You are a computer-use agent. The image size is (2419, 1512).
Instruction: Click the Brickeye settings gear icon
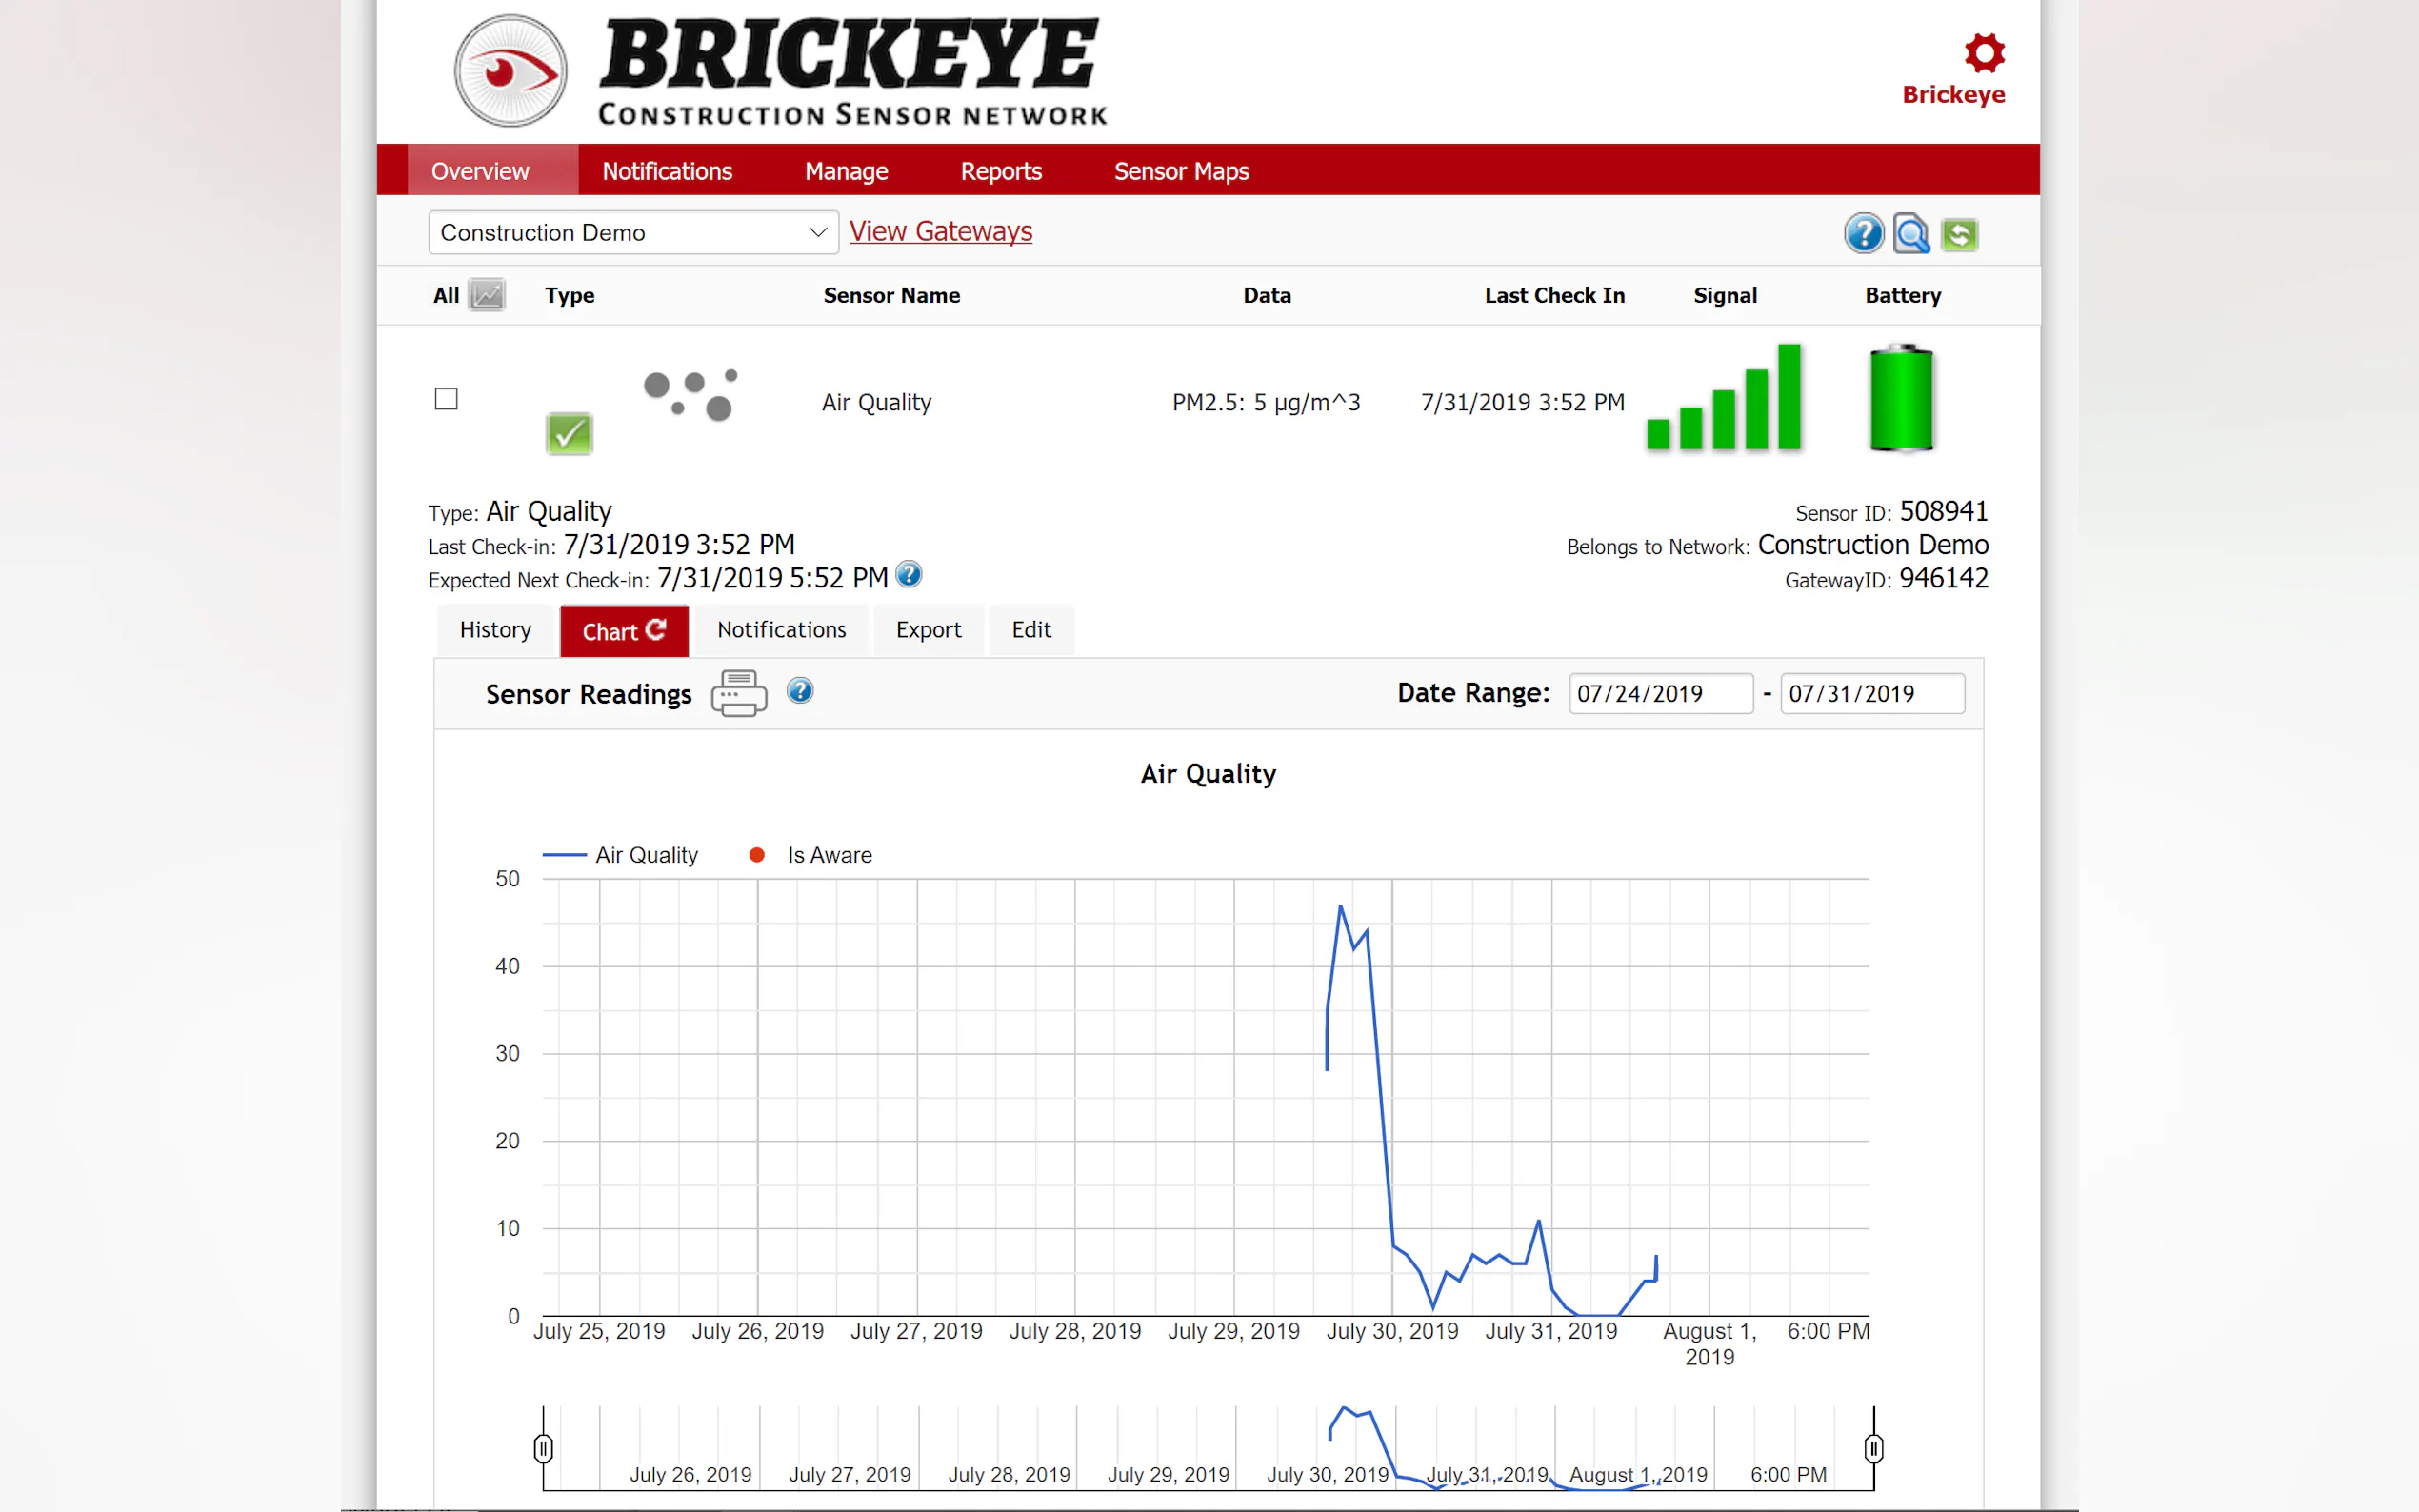click(1983, 53)
